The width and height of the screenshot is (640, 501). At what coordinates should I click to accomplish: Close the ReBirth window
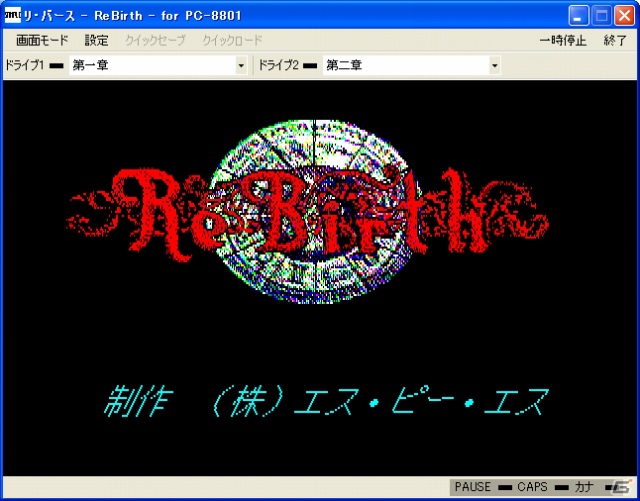click(624, 16)
